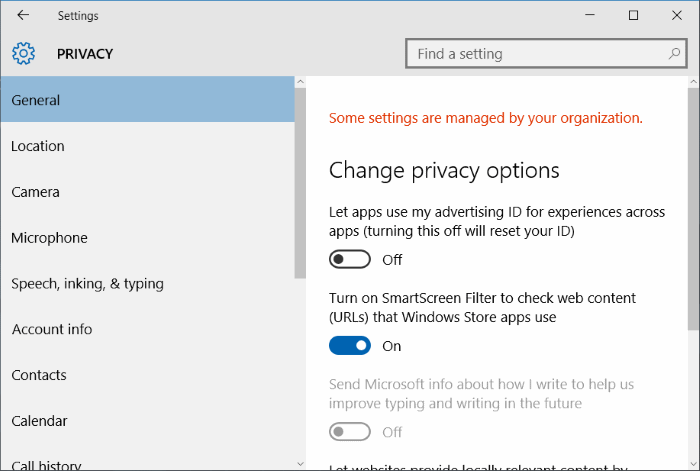
Task: Toggle the disabled typing info switch
Action: [x=350, y=432]
